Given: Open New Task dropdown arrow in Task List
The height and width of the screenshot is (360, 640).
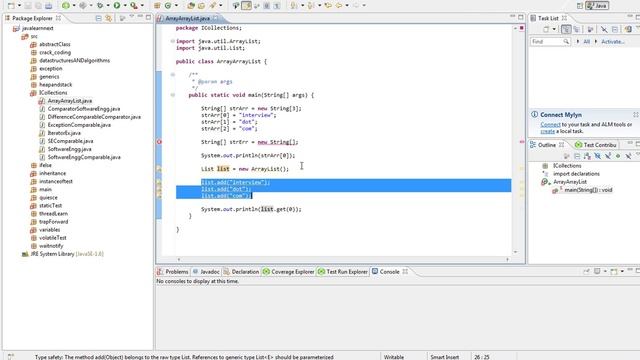Looking at the screenshot, I should pos(554,29).
